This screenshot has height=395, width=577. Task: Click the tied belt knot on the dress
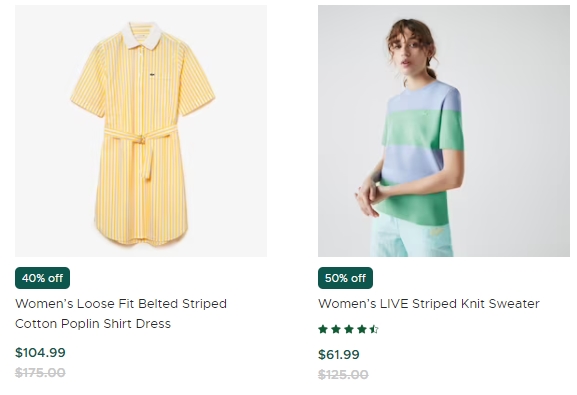140,139
